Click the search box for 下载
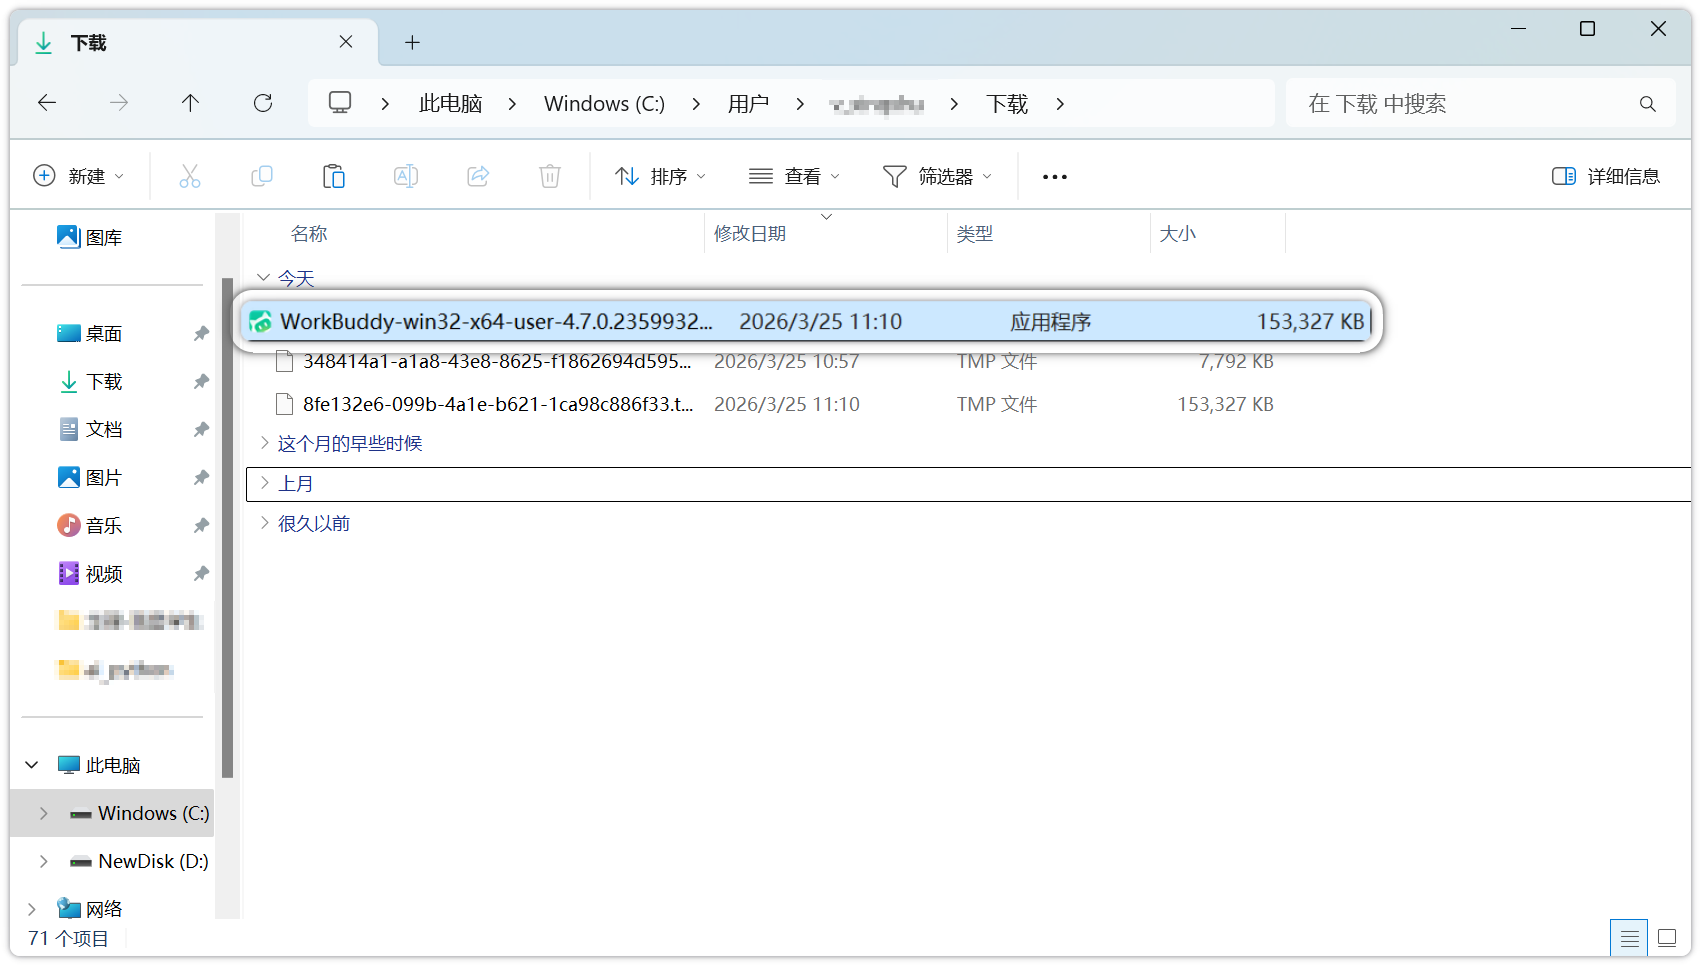The image size is (1701, 965). pos(1465,104)
